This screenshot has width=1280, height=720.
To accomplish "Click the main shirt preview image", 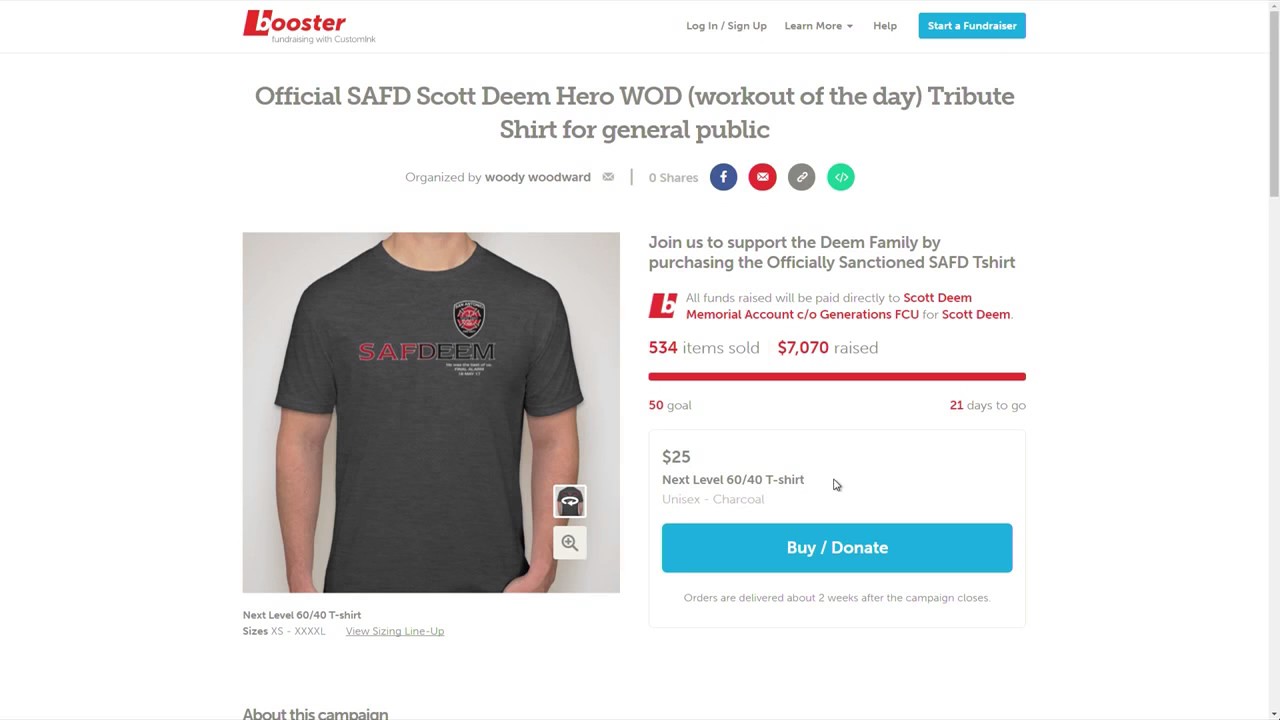I will [431, 412].
